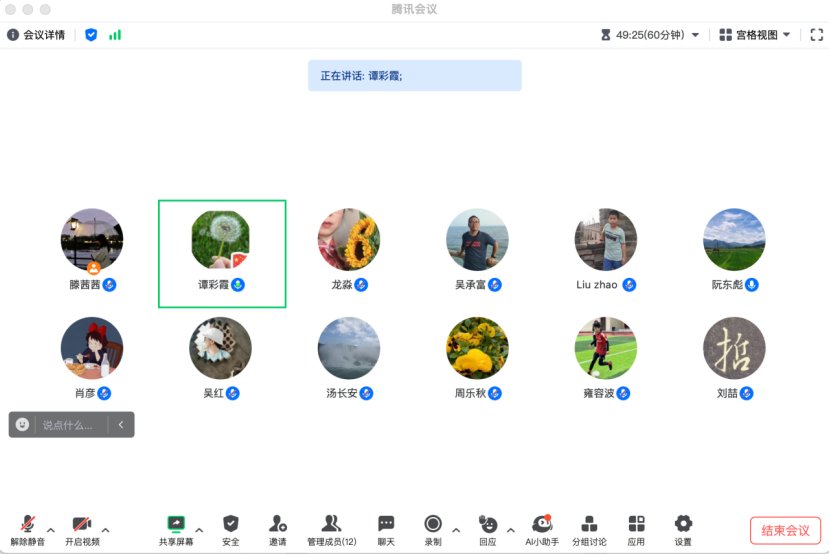Open 会议详情 meeting details
Viewport: 830px width, 555px height.
click(x=36, y=35)
